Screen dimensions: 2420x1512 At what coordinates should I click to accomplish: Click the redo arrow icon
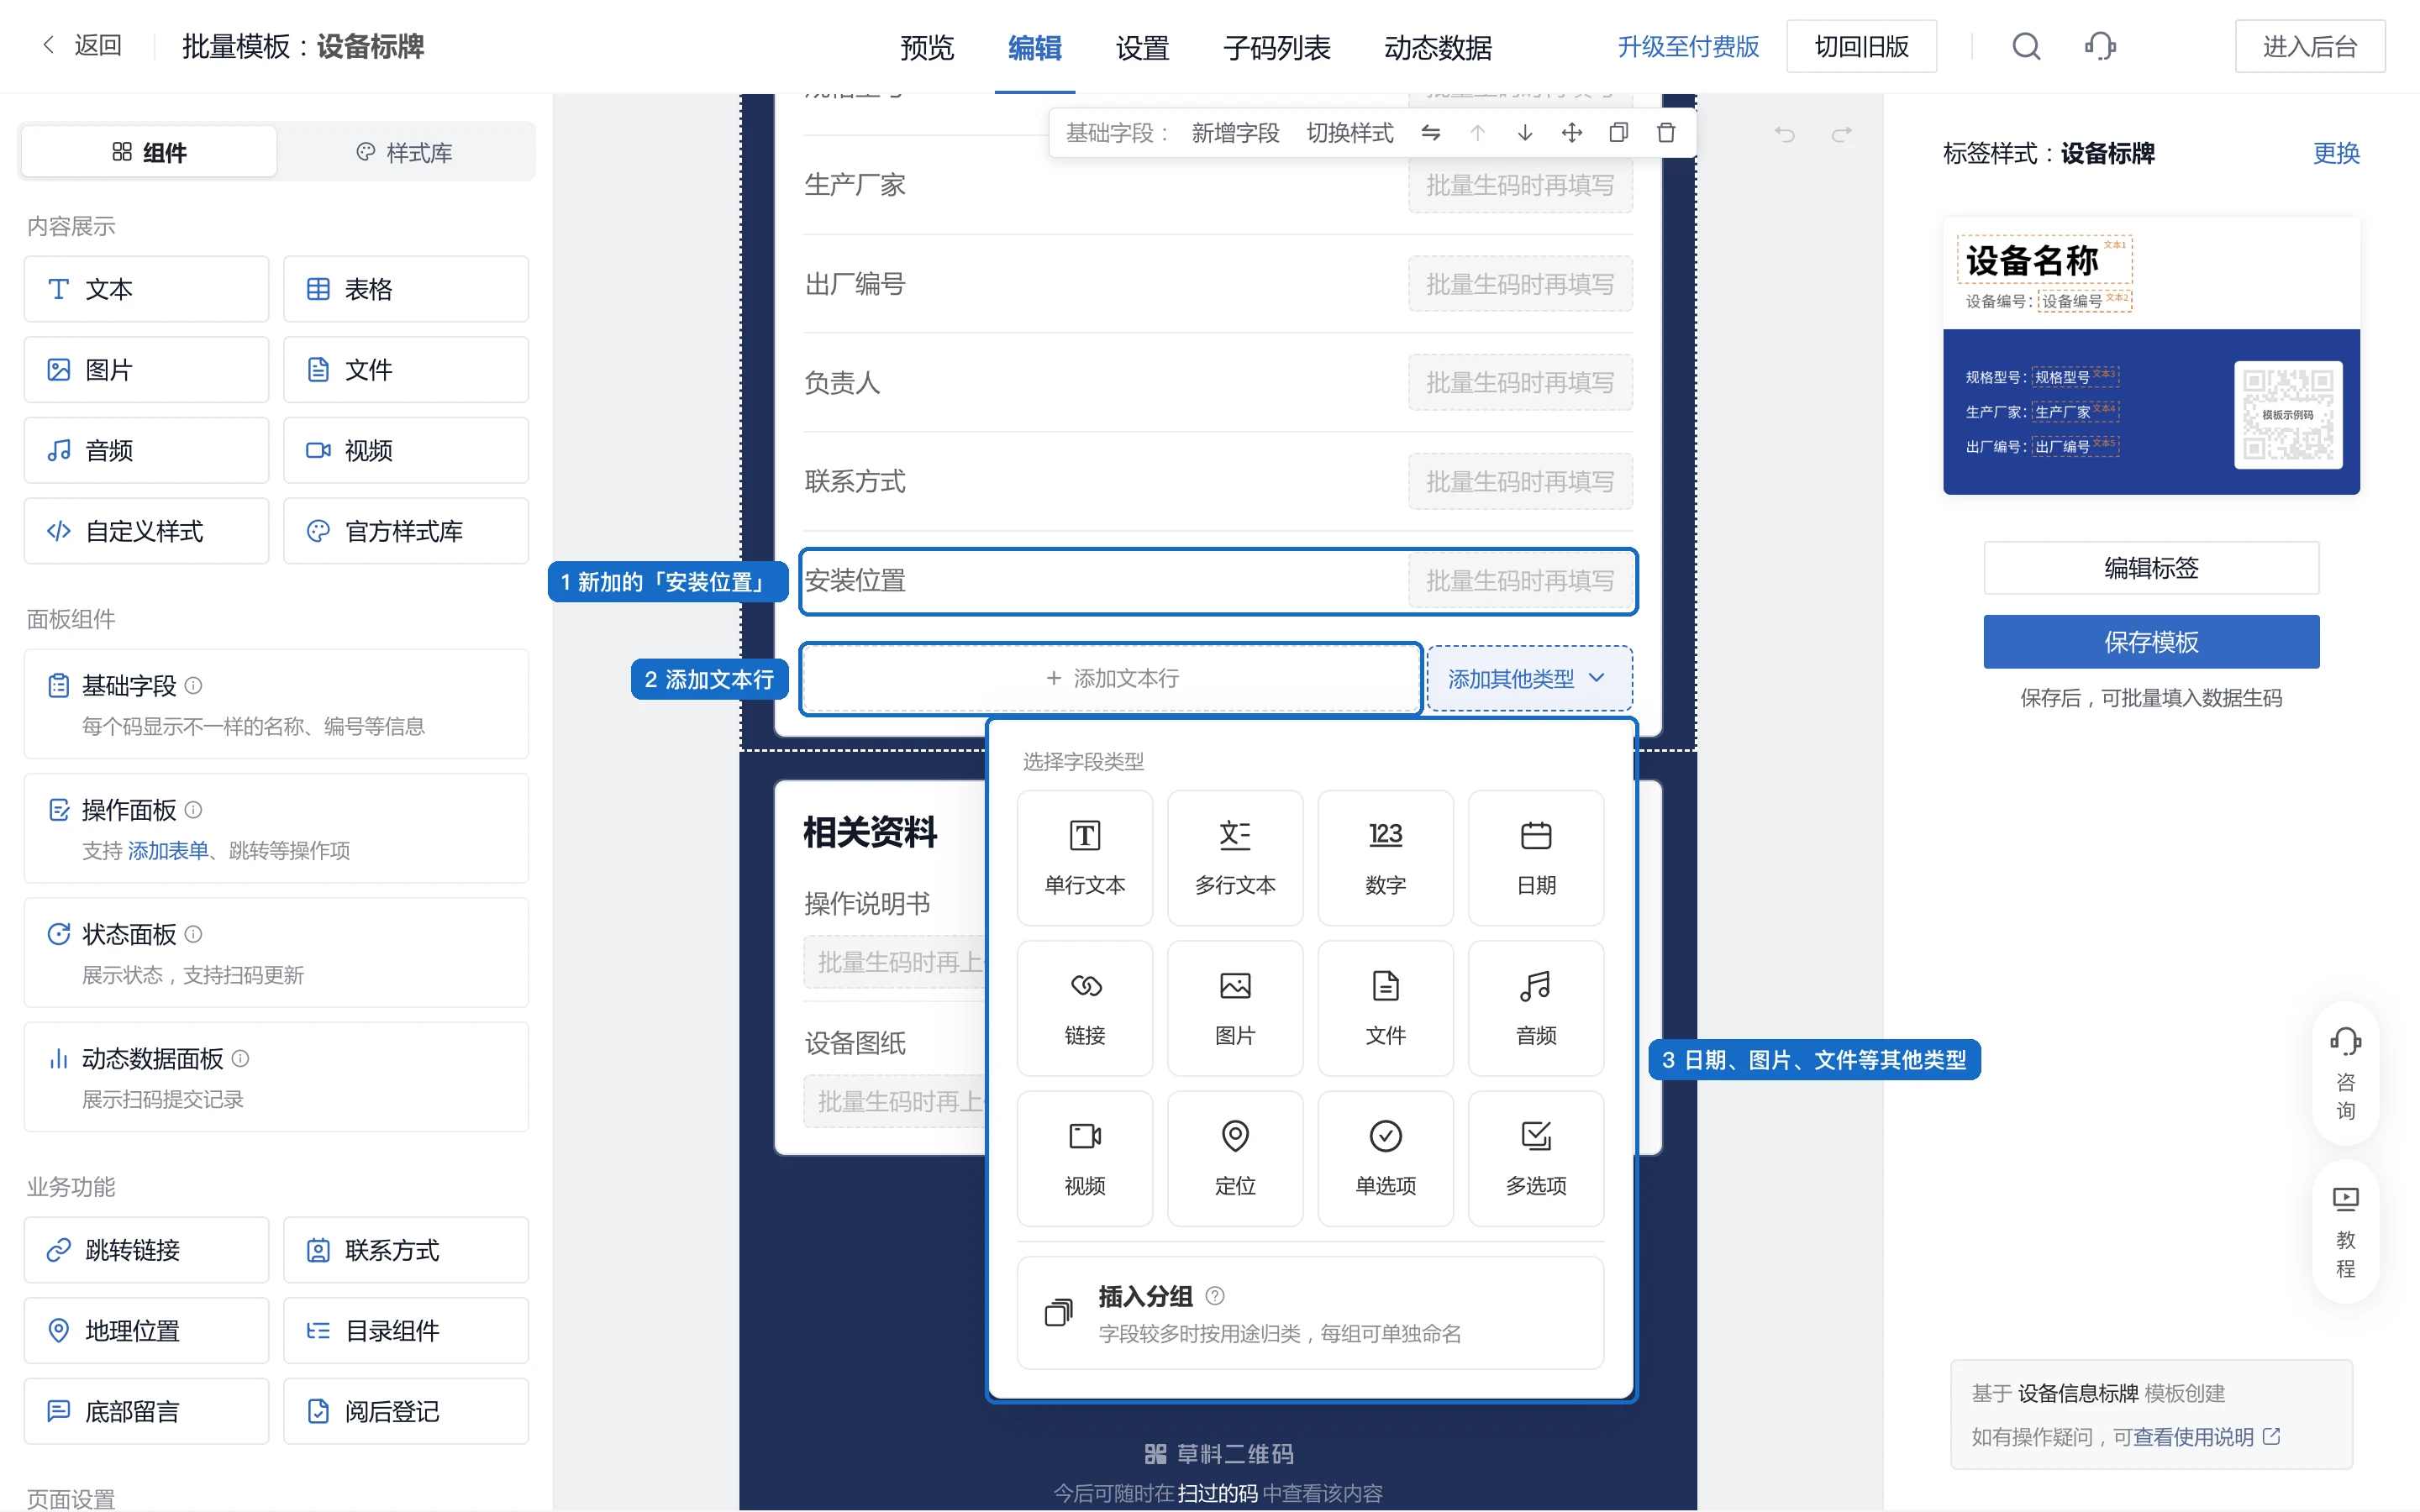tap(1841, 134)
